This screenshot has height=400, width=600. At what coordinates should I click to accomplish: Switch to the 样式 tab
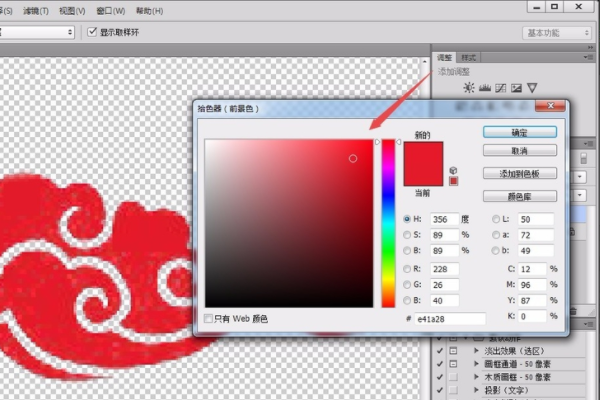point(469,58)
